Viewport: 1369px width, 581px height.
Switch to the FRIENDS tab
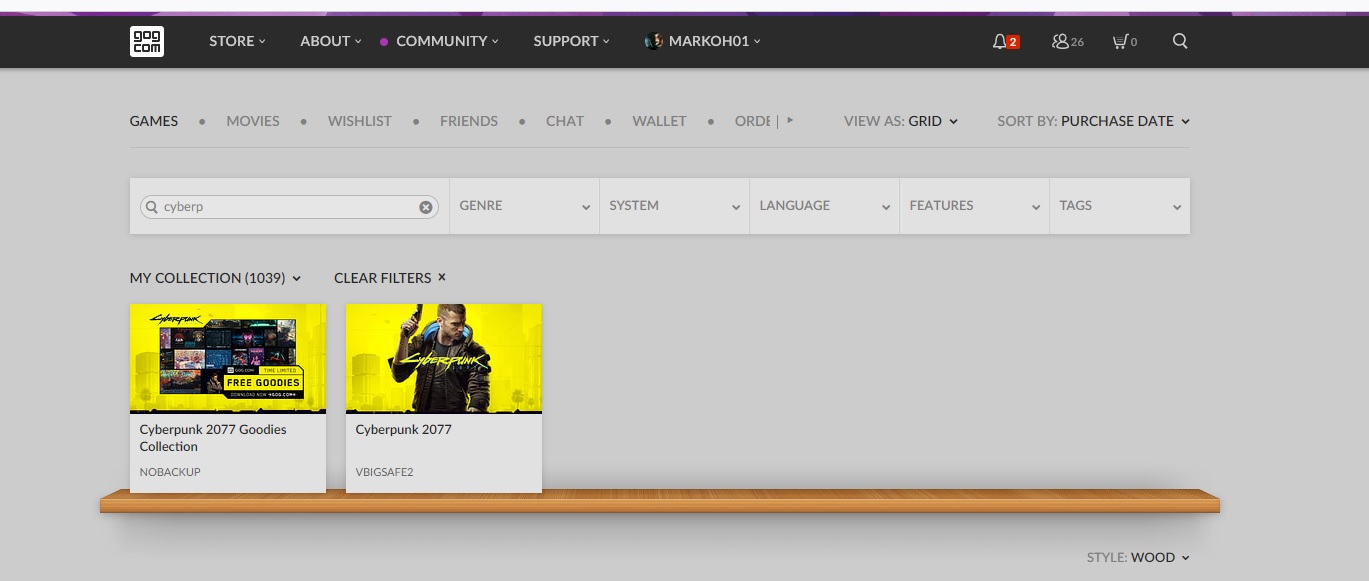coord(469,121)
